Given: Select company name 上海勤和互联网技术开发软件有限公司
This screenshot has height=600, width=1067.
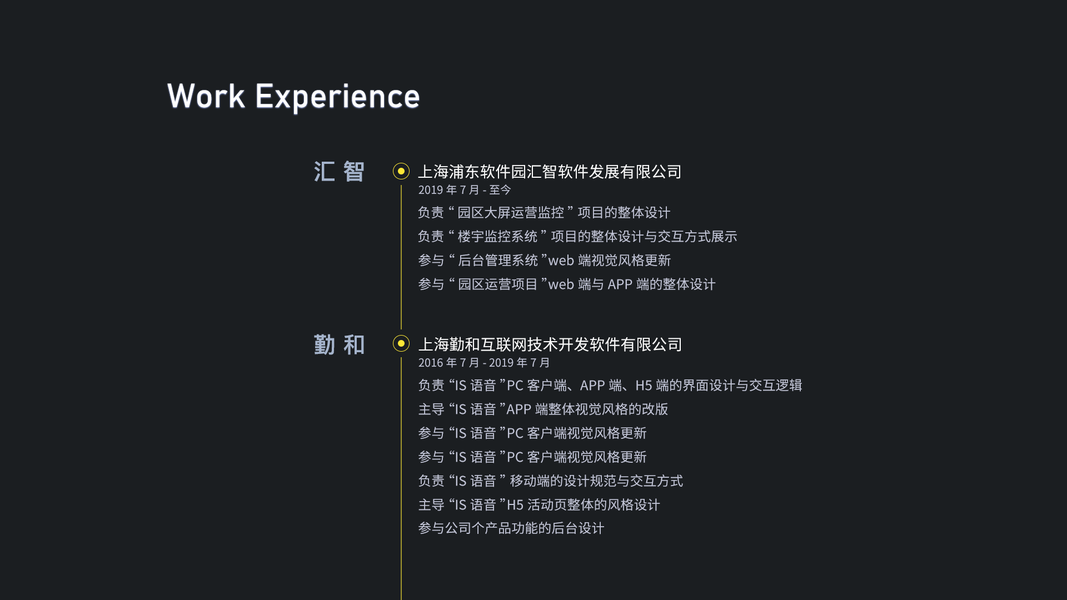Looking at the screenshot, I should (549, 344).
